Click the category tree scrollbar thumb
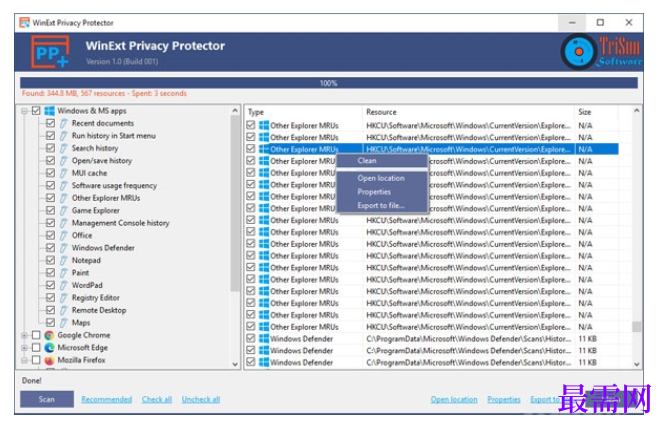670x430 pixels. (235, 203)
